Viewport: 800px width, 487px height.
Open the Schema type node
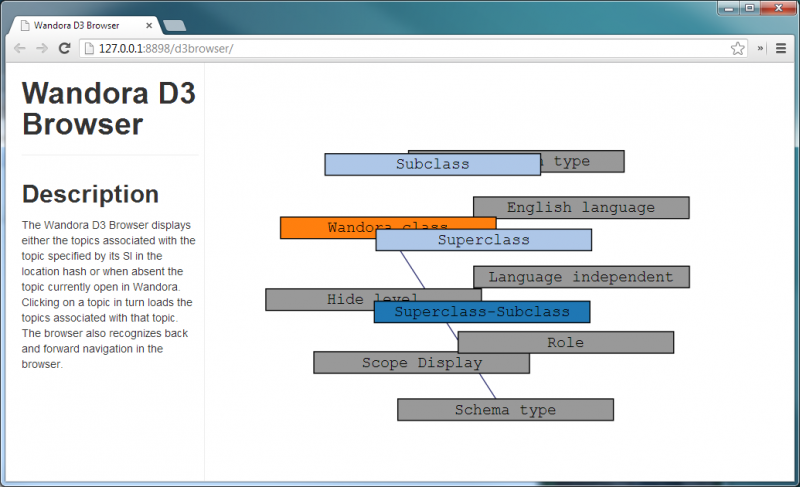point(505,410)
